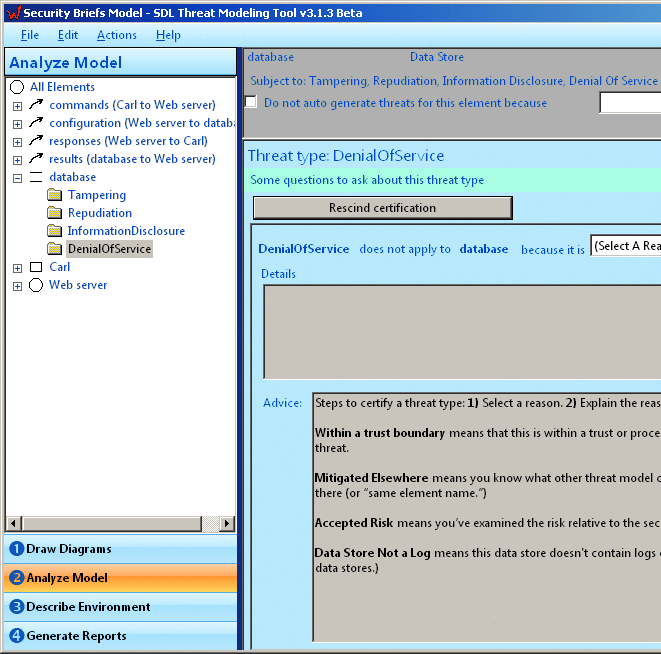Collapse the database tree node
This screenshot has height=654, width=661.
pos(17,178)
